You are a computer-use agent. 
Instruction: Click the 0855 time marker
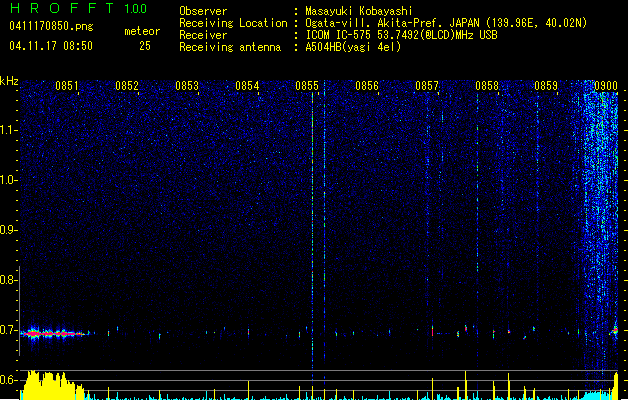click(307, 86)
